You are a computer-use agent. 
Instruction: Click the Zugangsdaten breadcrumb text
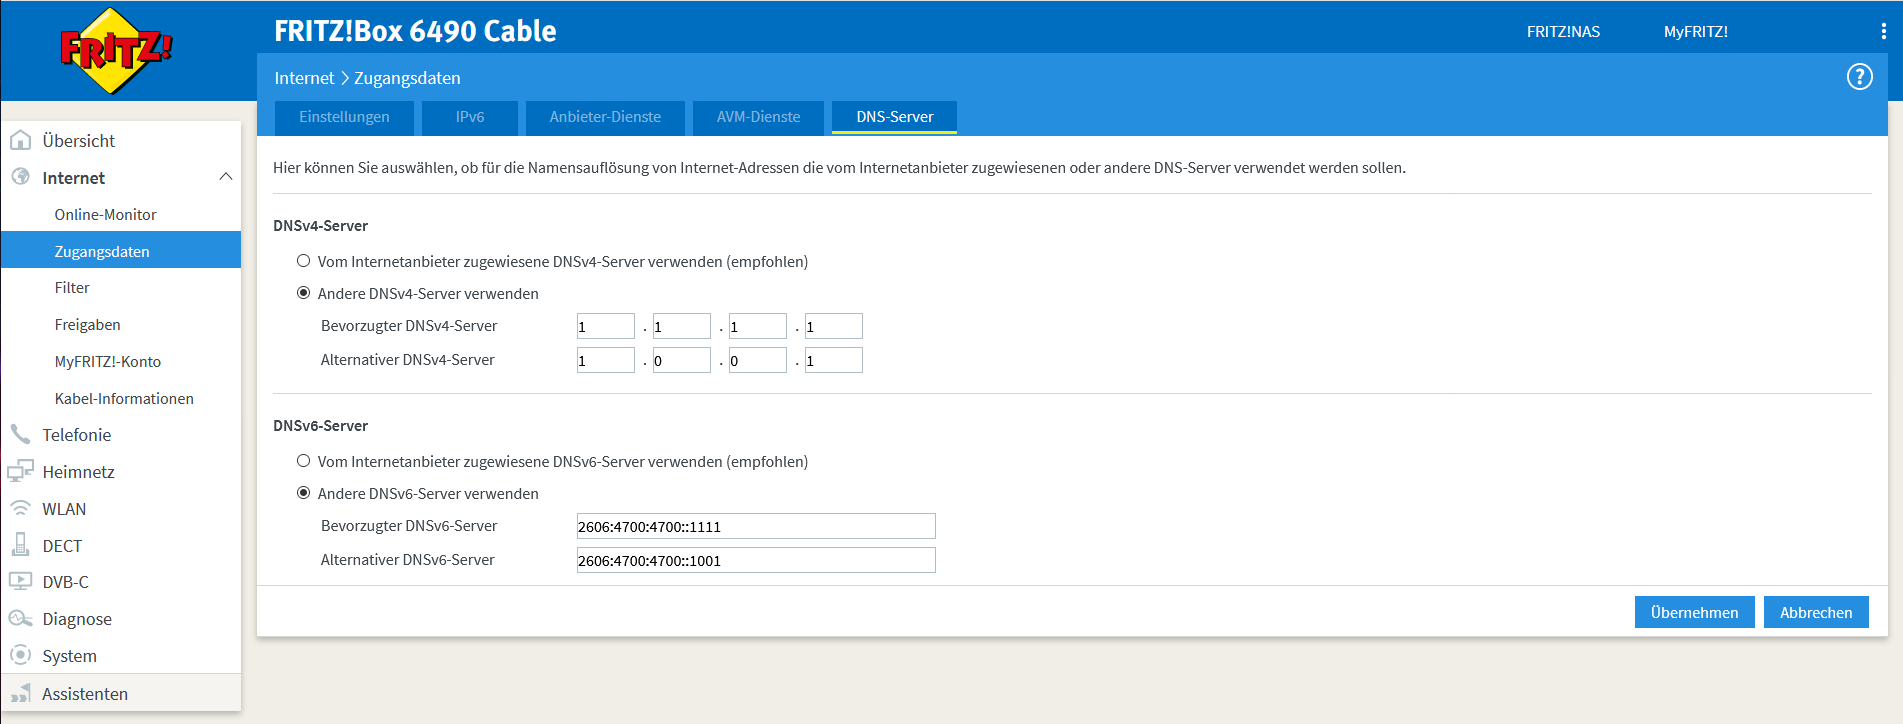tap(407, 78)
